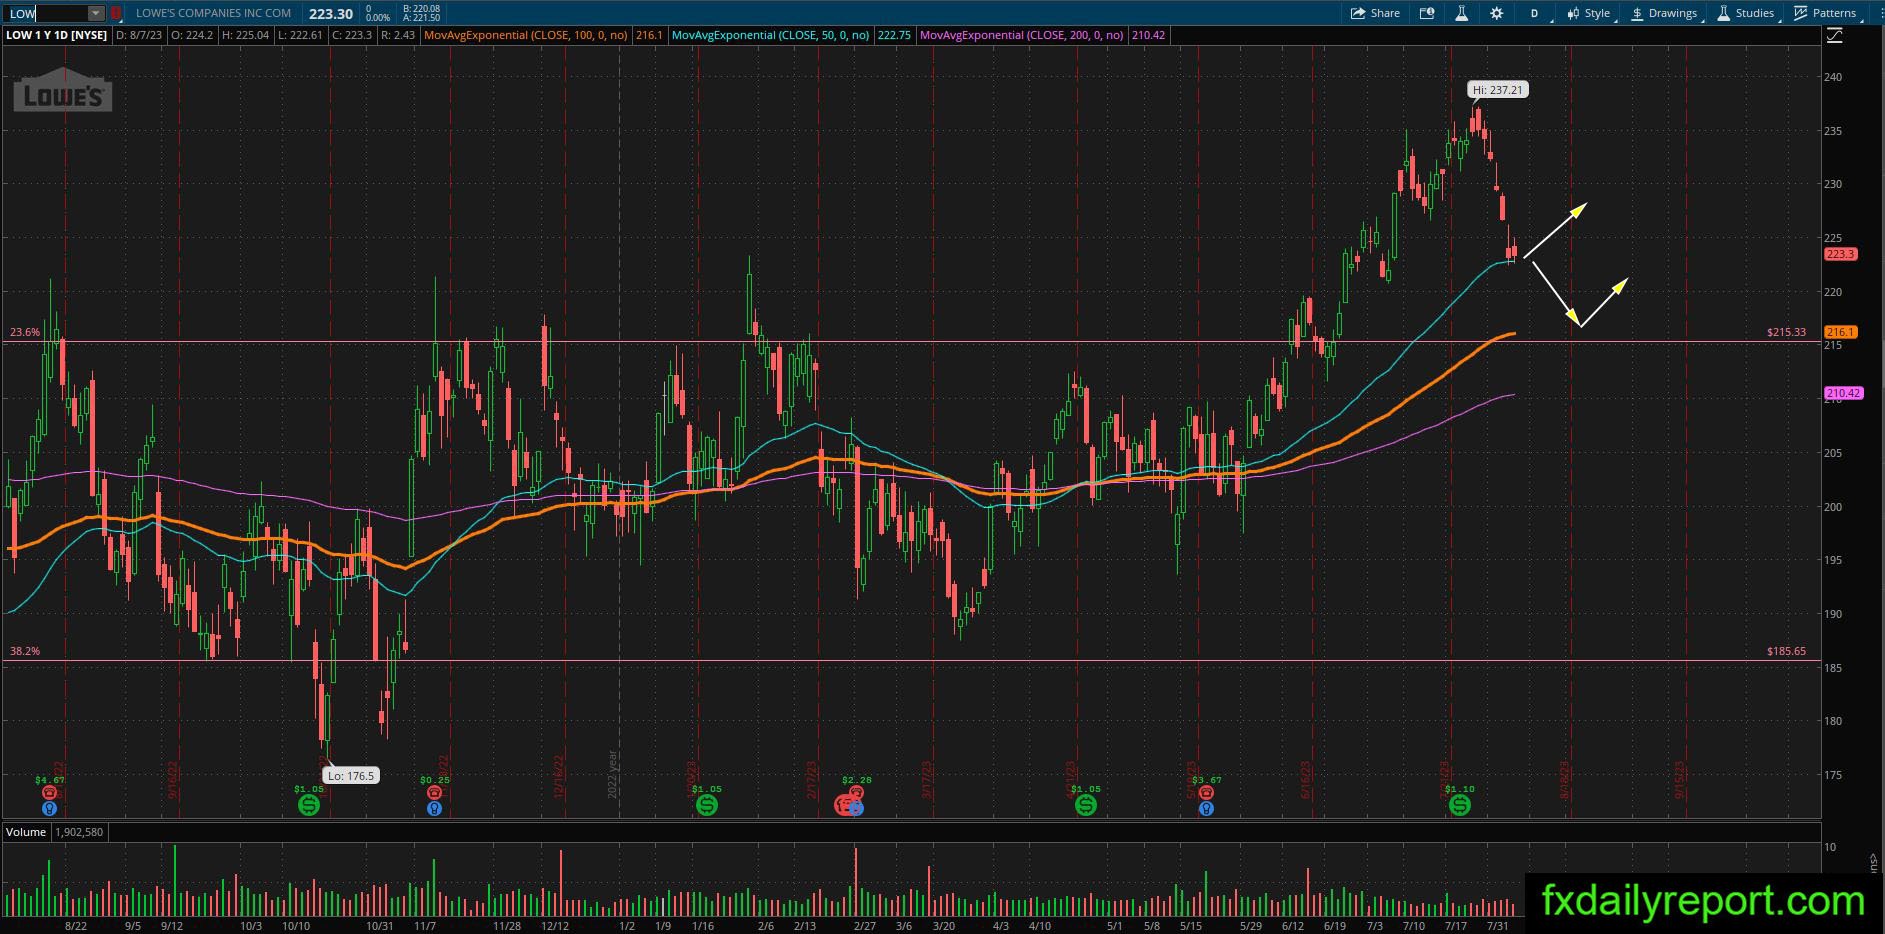Click the R: 2.43 range value
1885x934 pixels.
tap(397, 35)
